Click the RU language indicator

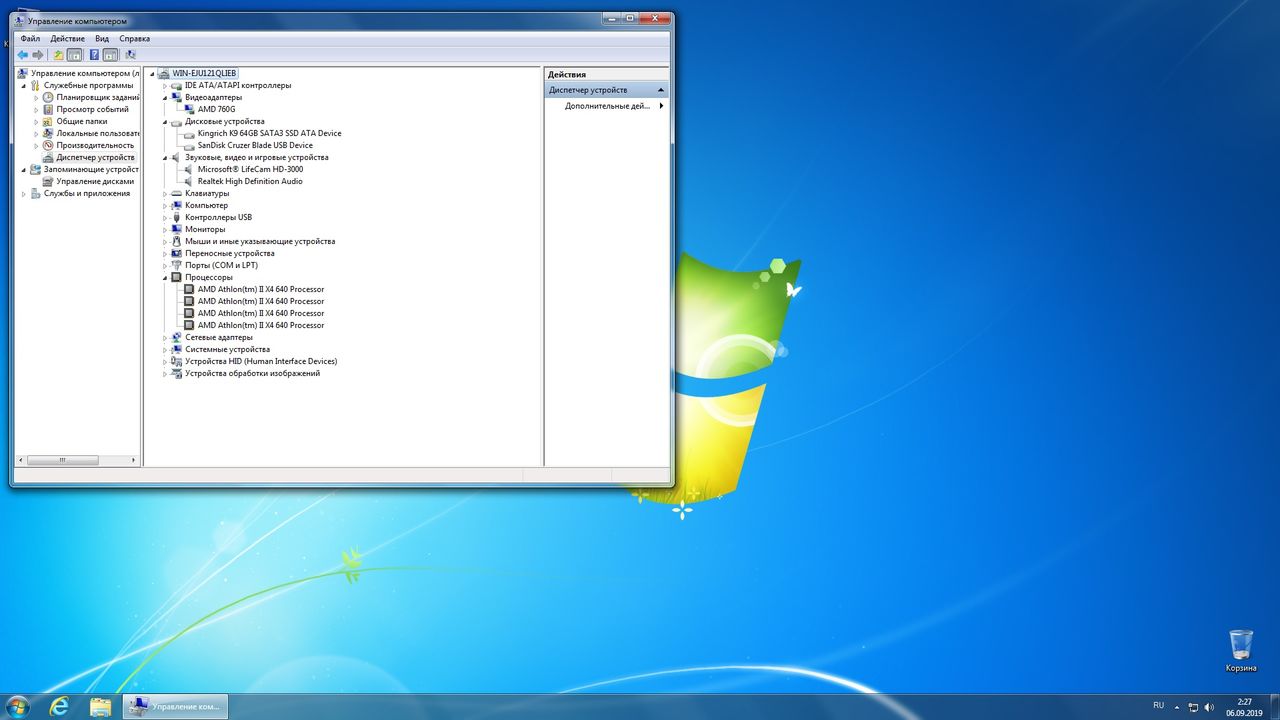point(1158,705)
